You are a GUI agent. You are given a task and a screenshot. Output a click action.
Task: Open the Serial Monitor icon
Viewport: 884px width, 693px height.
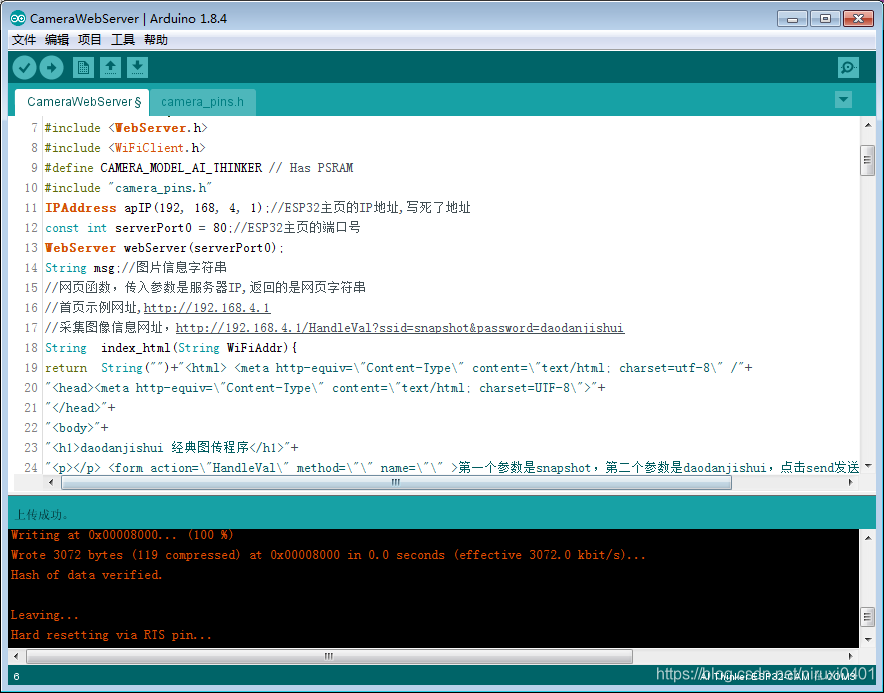click(848, 68)
